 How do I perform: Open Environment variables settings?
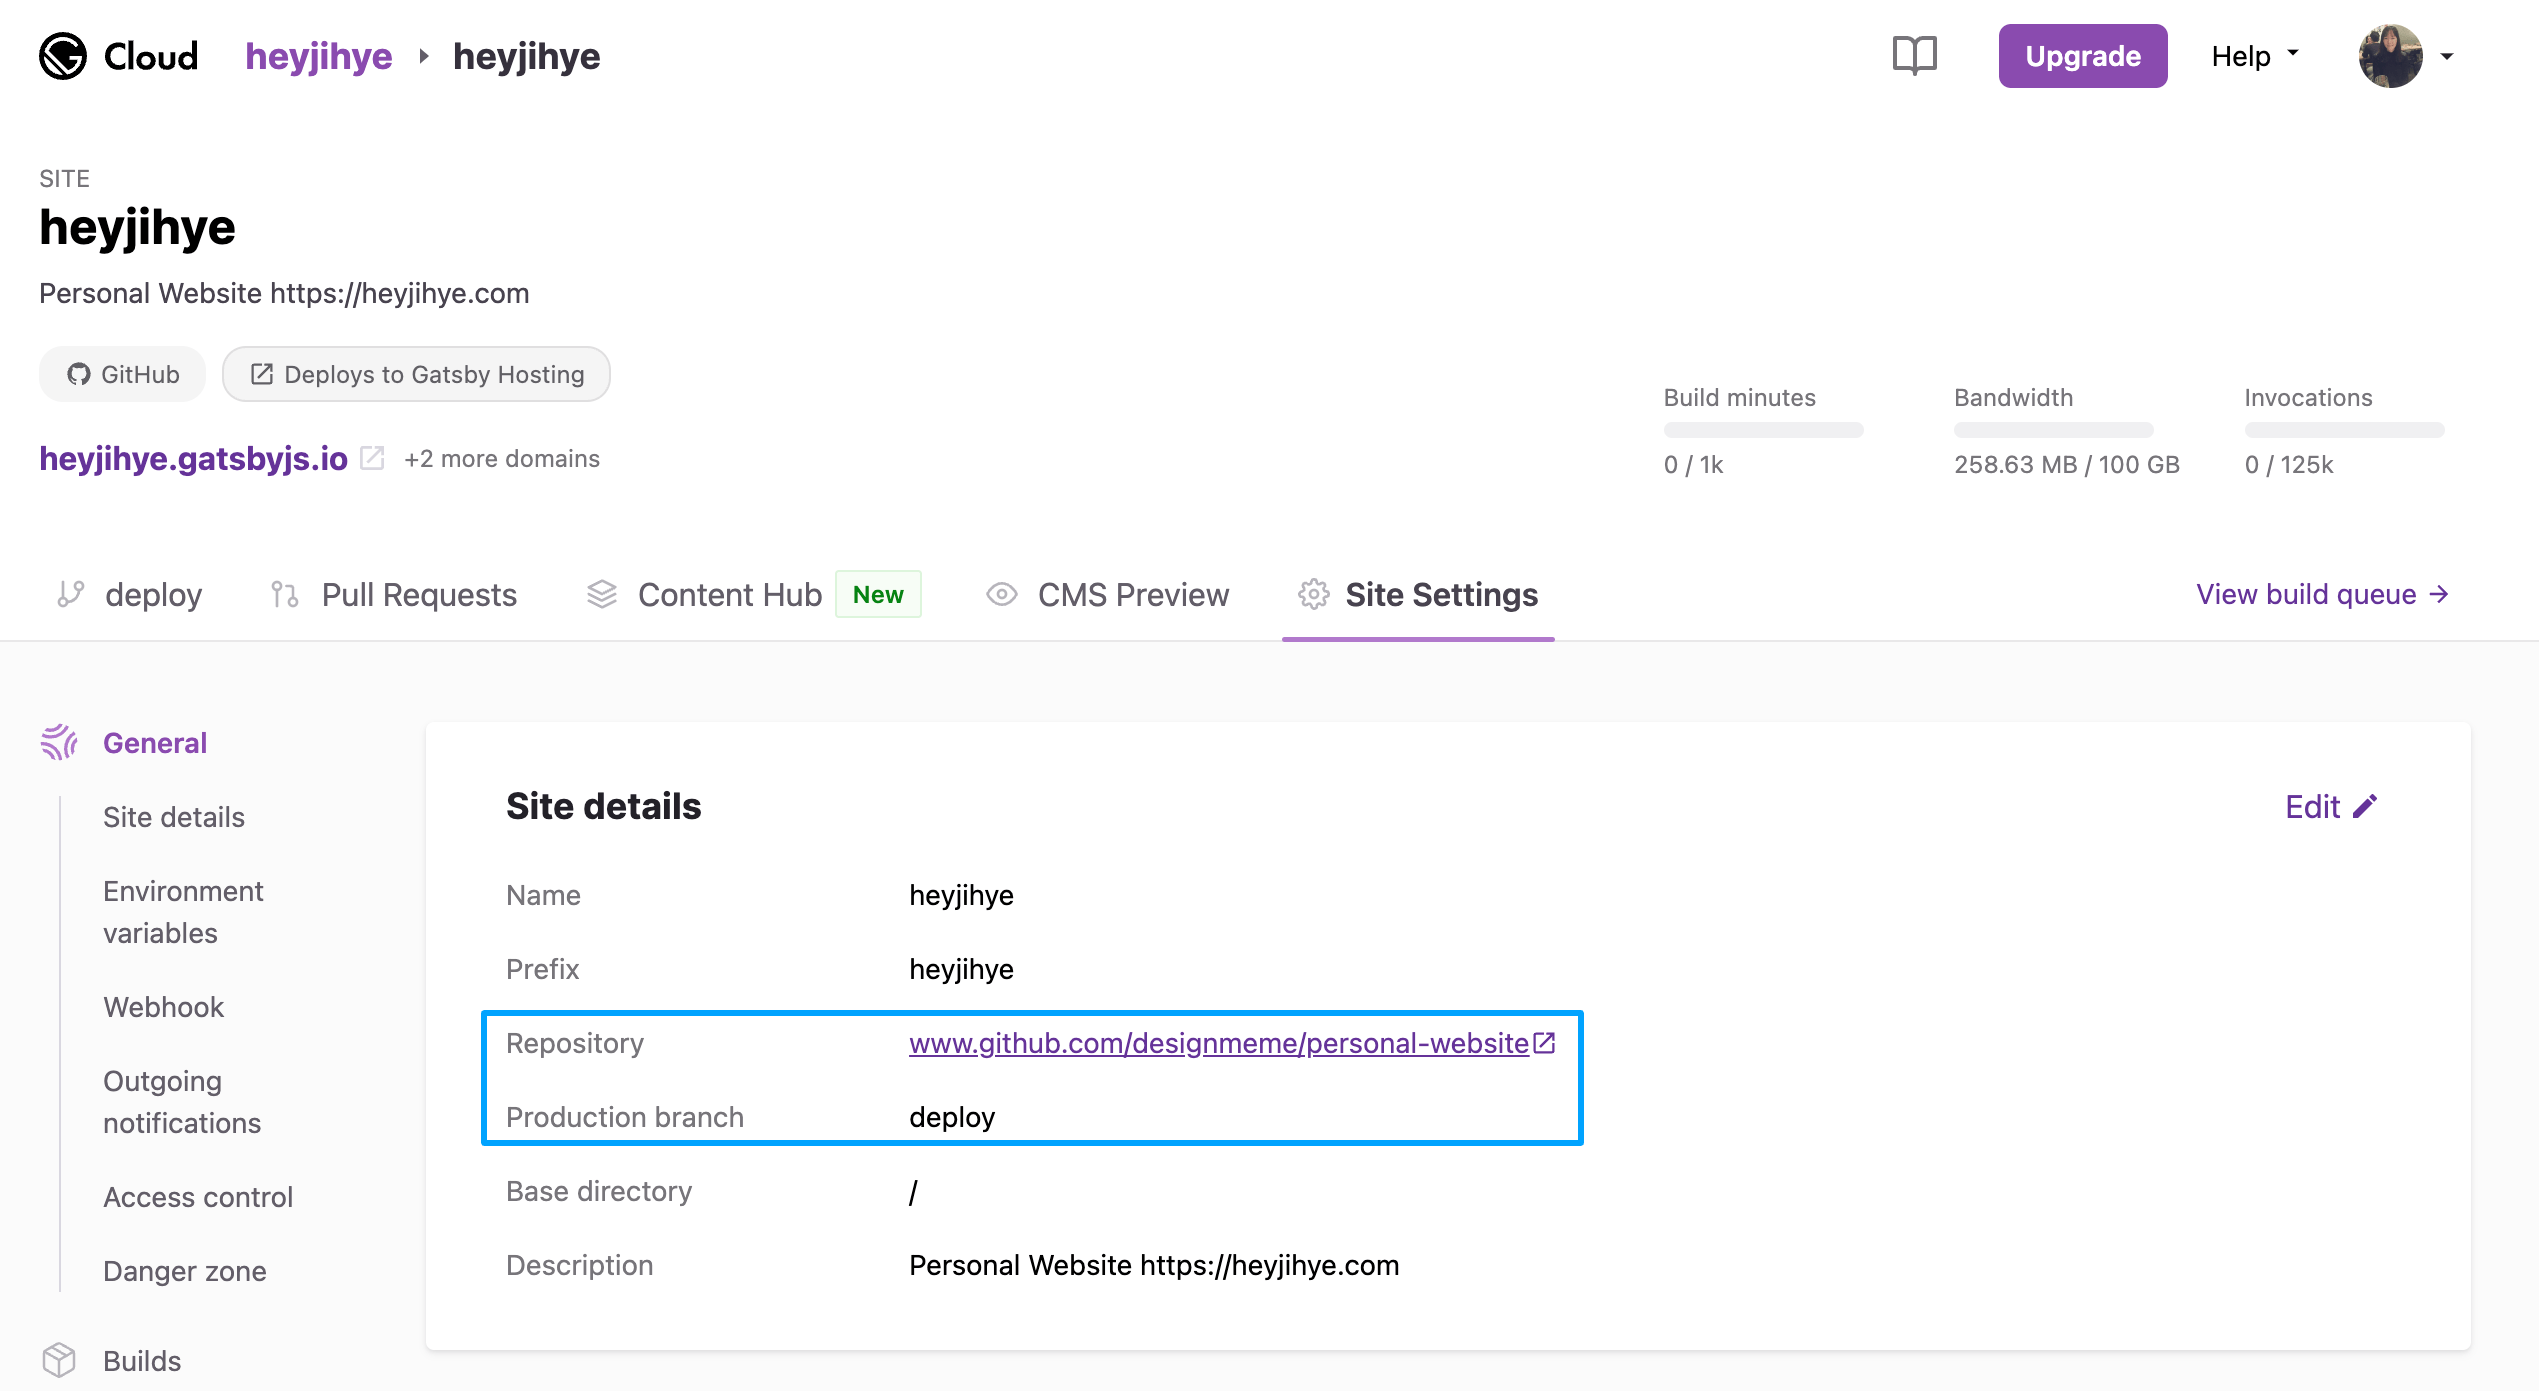(x=183, y=912)
